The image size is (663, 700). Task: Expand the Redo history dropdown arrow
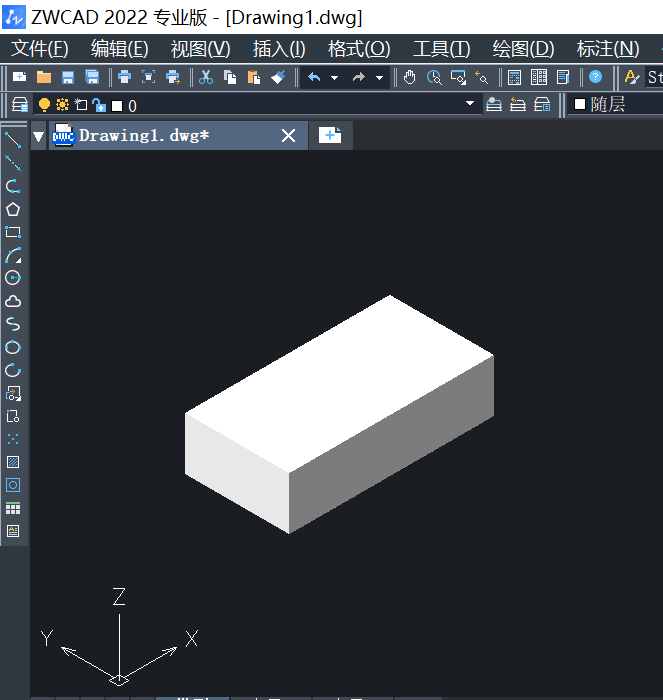379,78
